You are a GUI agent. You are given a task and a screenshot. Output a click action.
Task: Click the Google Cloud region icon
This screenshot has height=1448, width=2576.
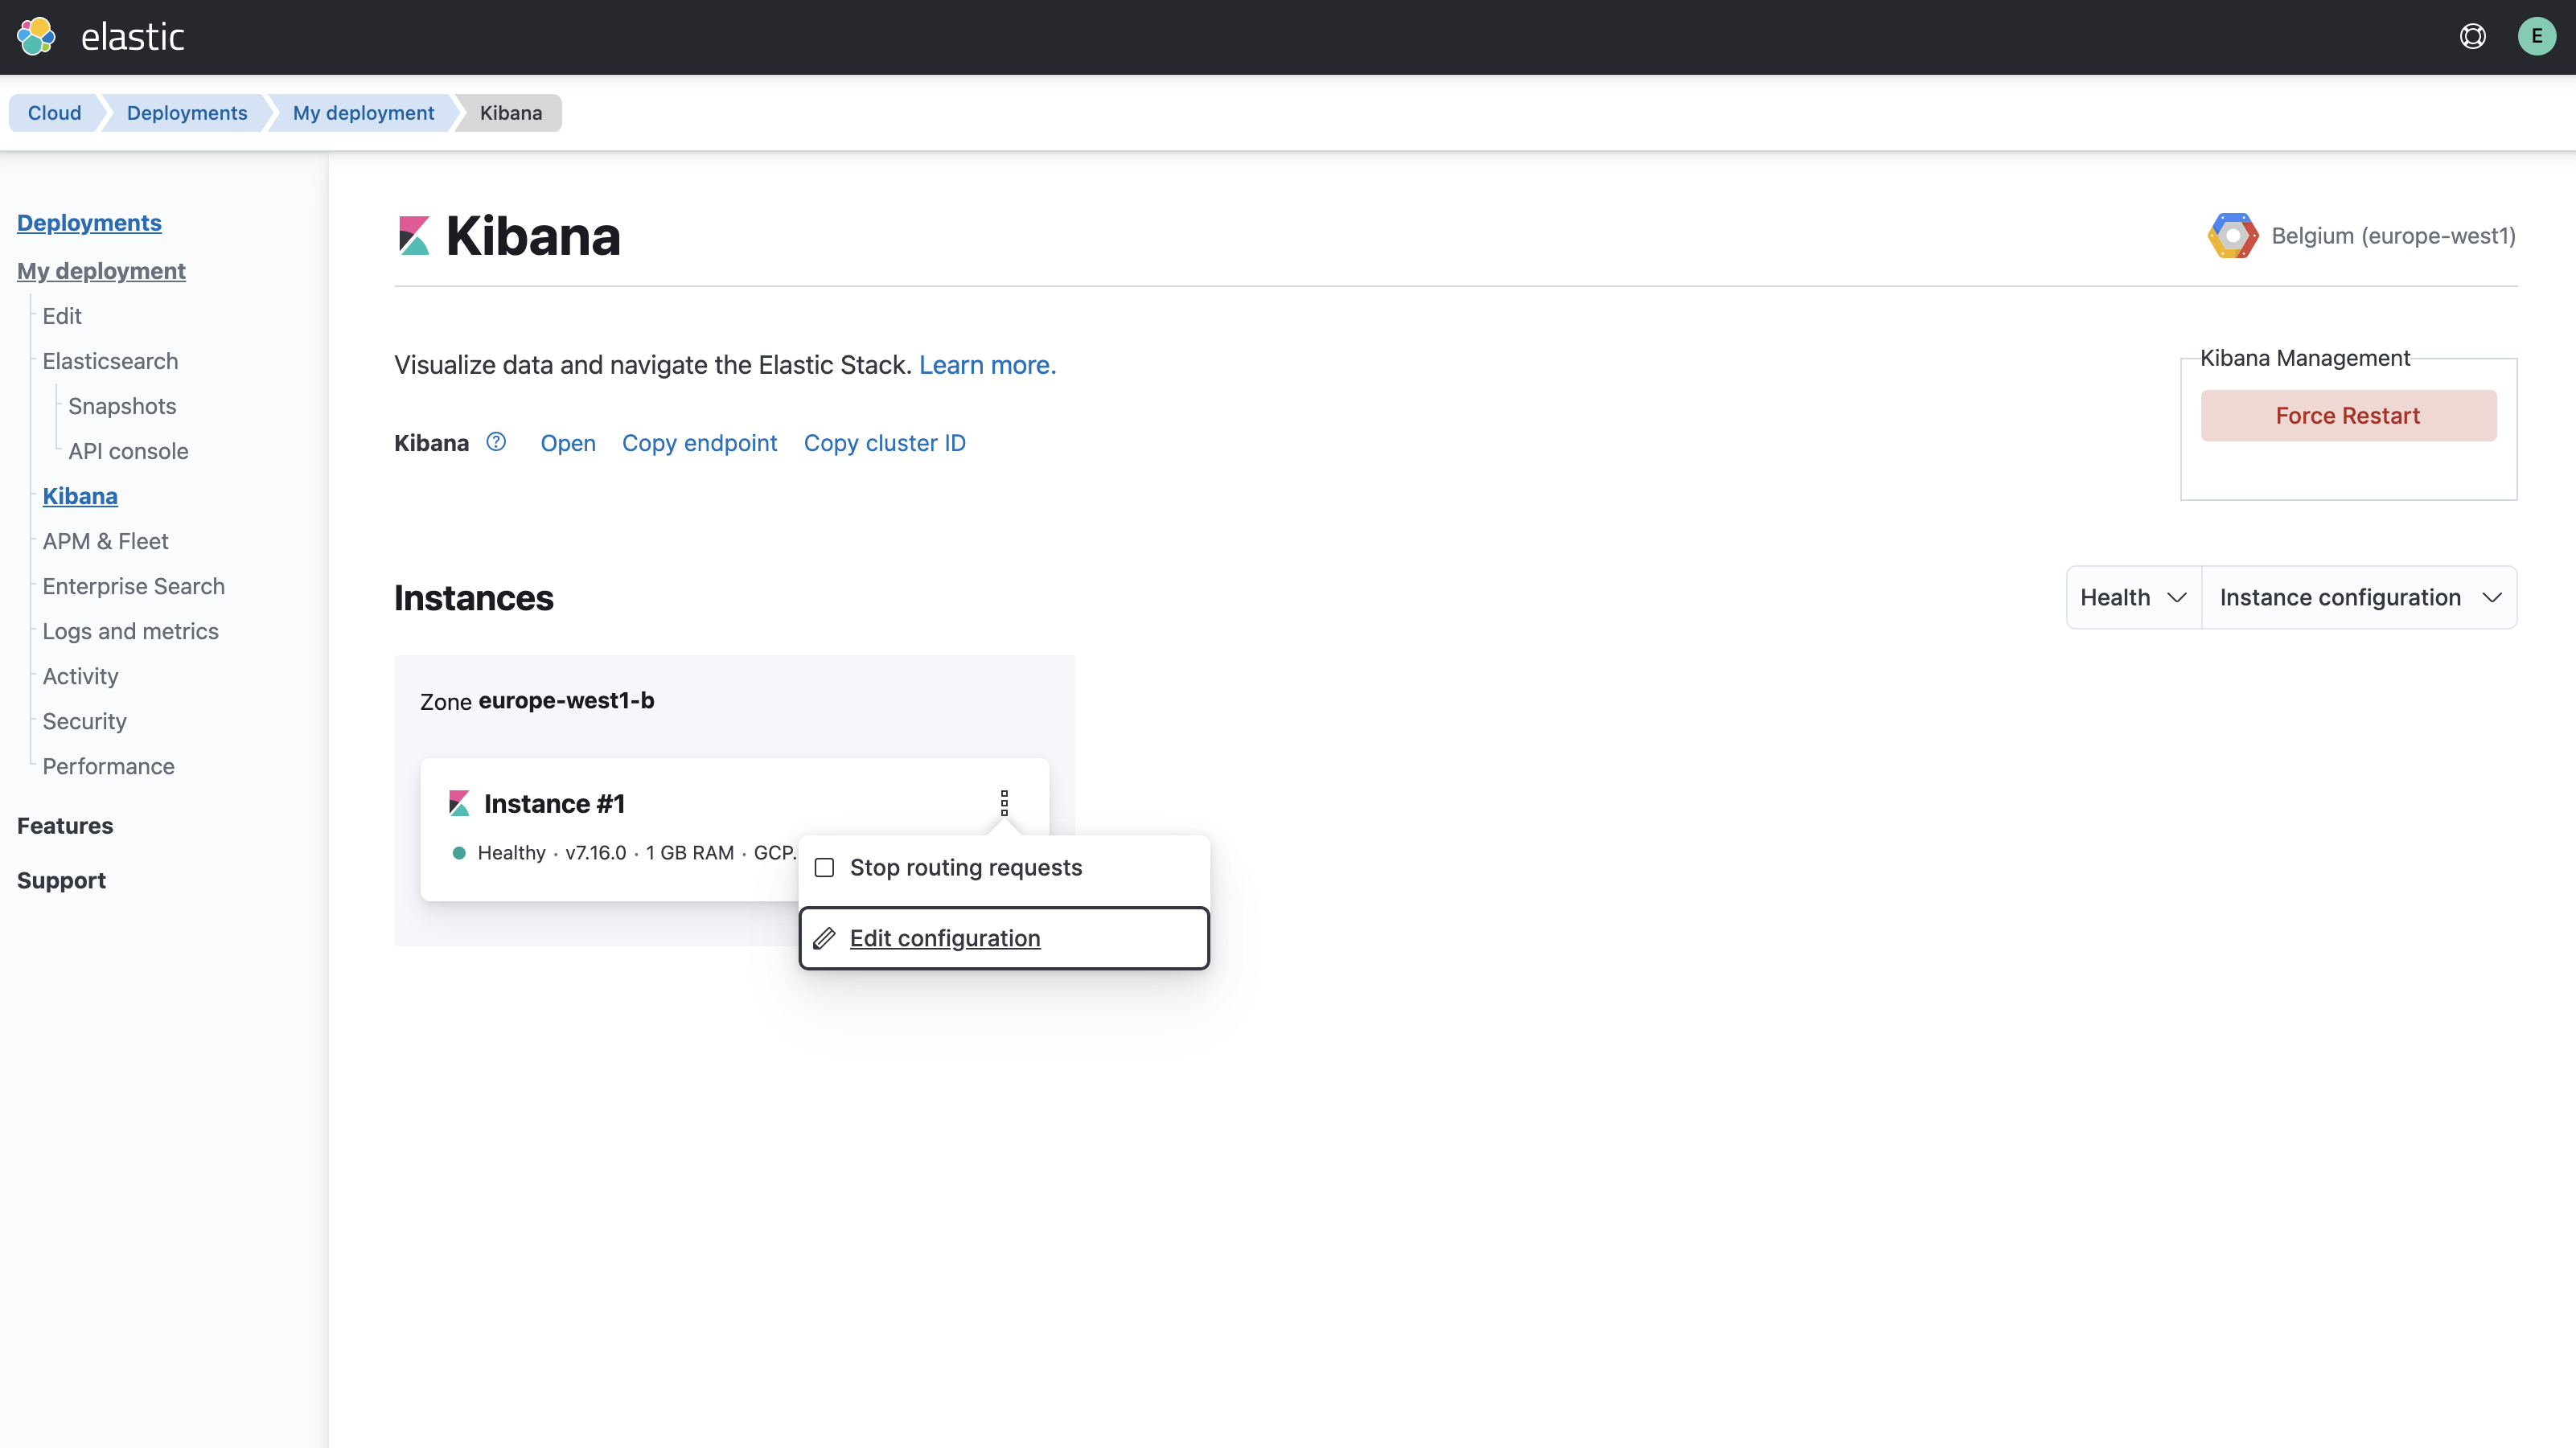click(2232, 236)
